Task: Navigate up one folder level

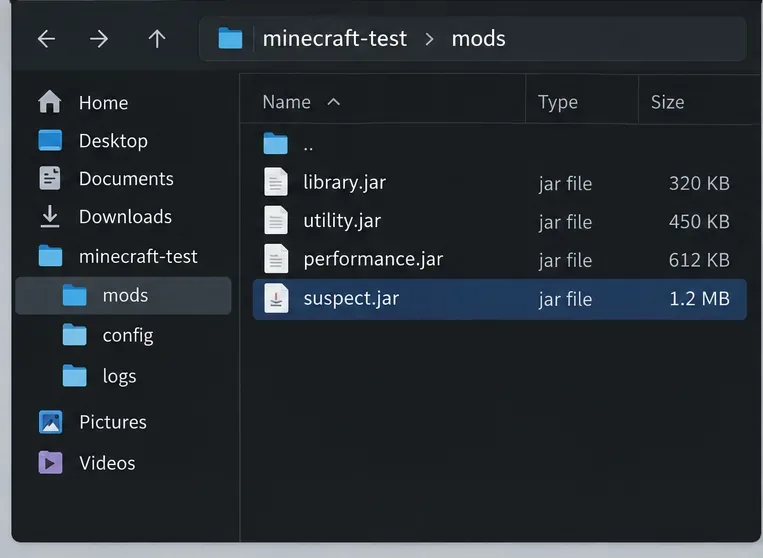Action: click(157, 39)
